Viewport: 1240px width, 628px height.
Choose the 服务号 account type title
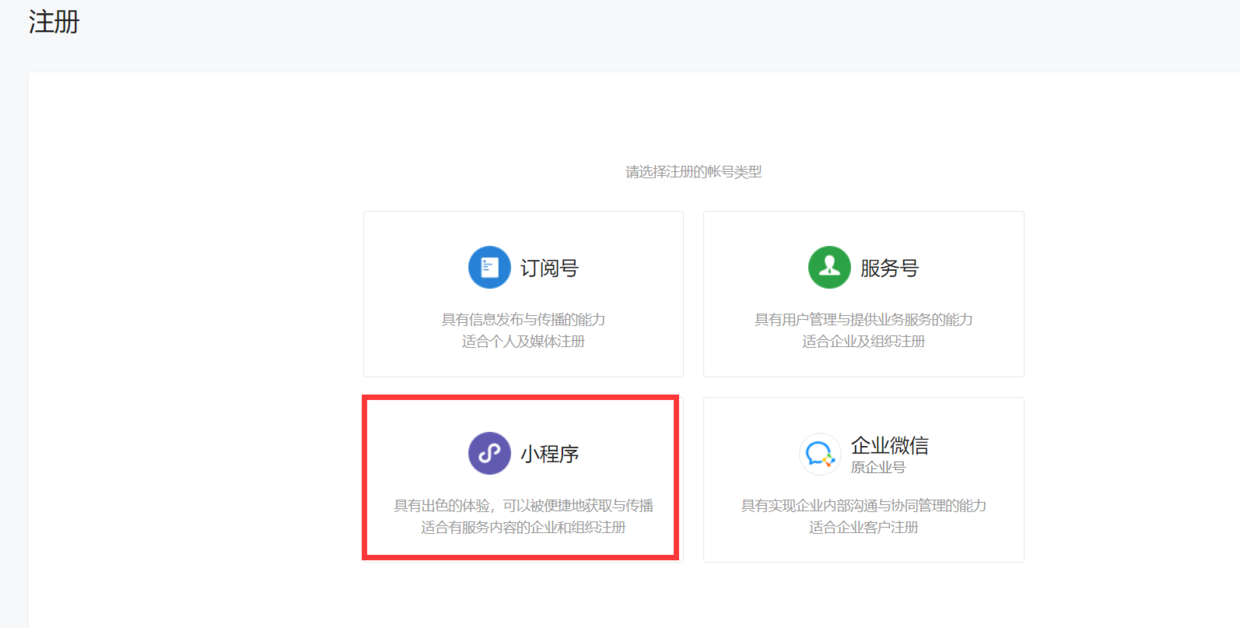click(x=889, y=268)
